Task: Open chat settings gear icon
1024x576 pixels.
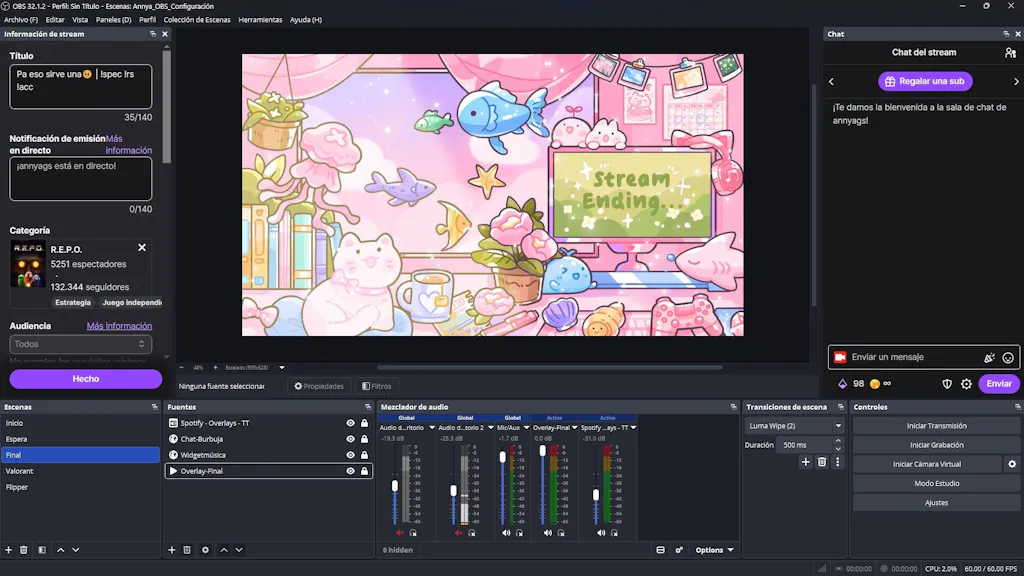Action: click(x=967, y=384)
